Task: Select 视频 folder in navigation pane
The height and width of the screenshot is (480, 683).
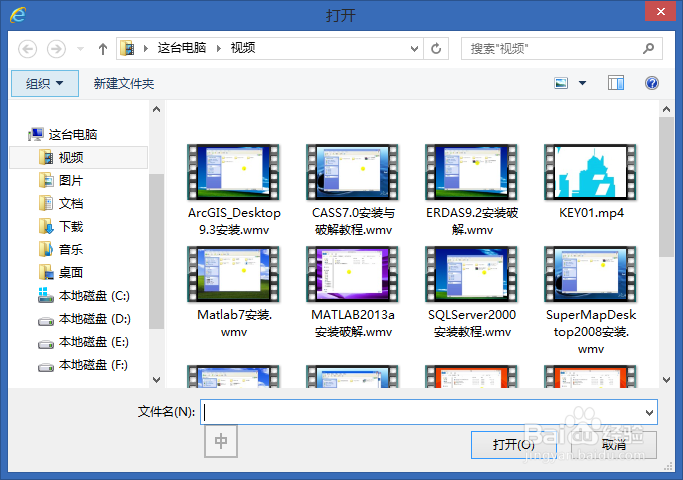Action: [x=79, y=157]
